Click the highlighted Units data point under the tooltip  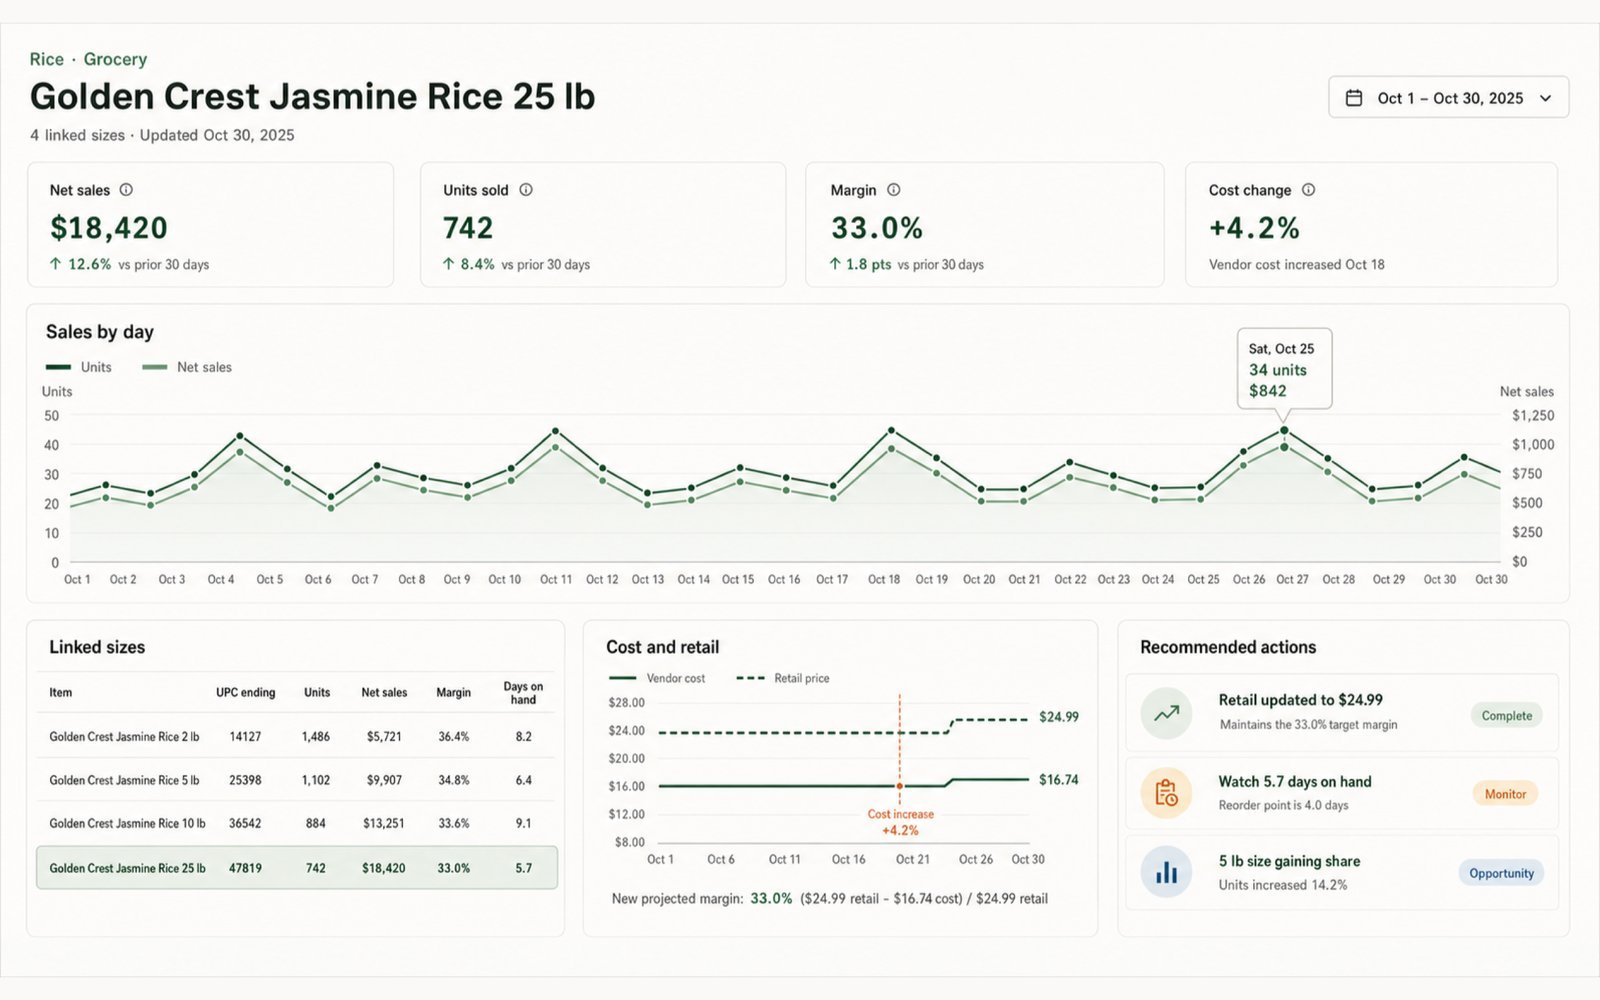pos(1284,430)
